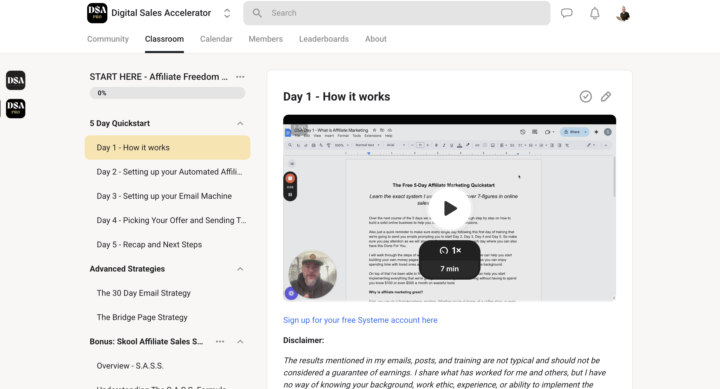This screenshot has width=720, height=389.
Task: Click the 7 min duration label
Action: pos(450,269)
